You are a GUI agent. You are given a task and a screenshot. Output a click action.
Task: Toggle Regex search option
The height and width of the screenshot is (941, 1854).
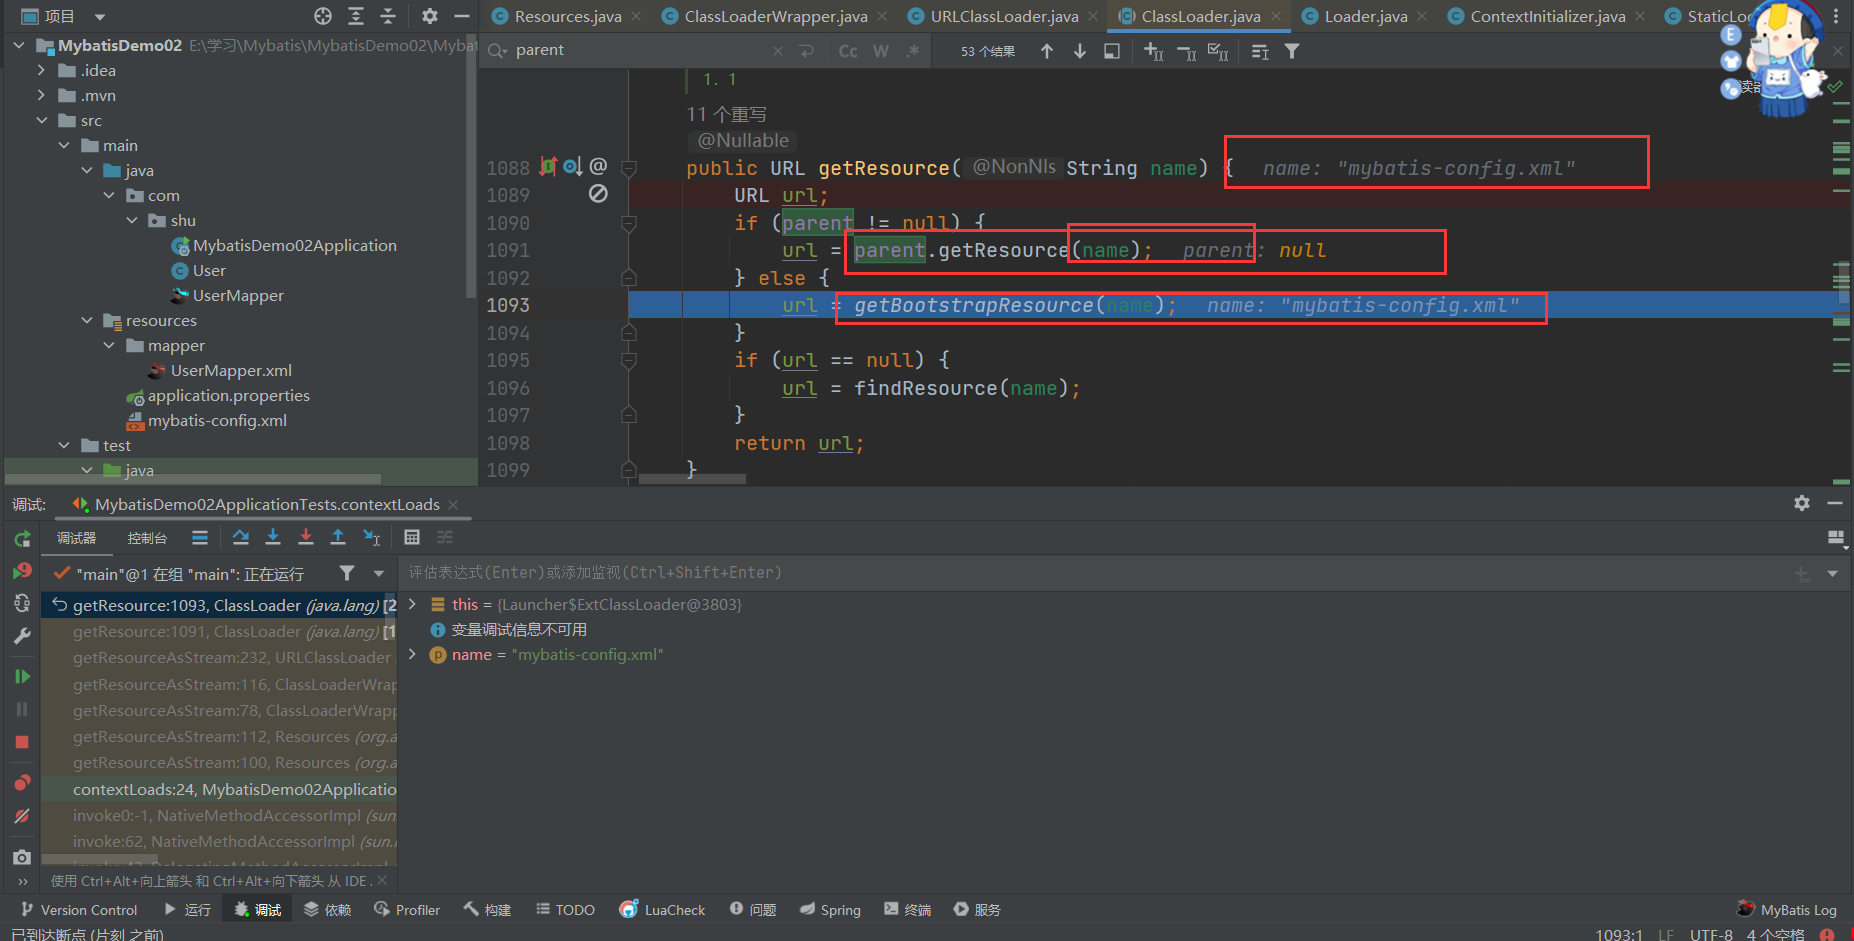pos(912,51)
